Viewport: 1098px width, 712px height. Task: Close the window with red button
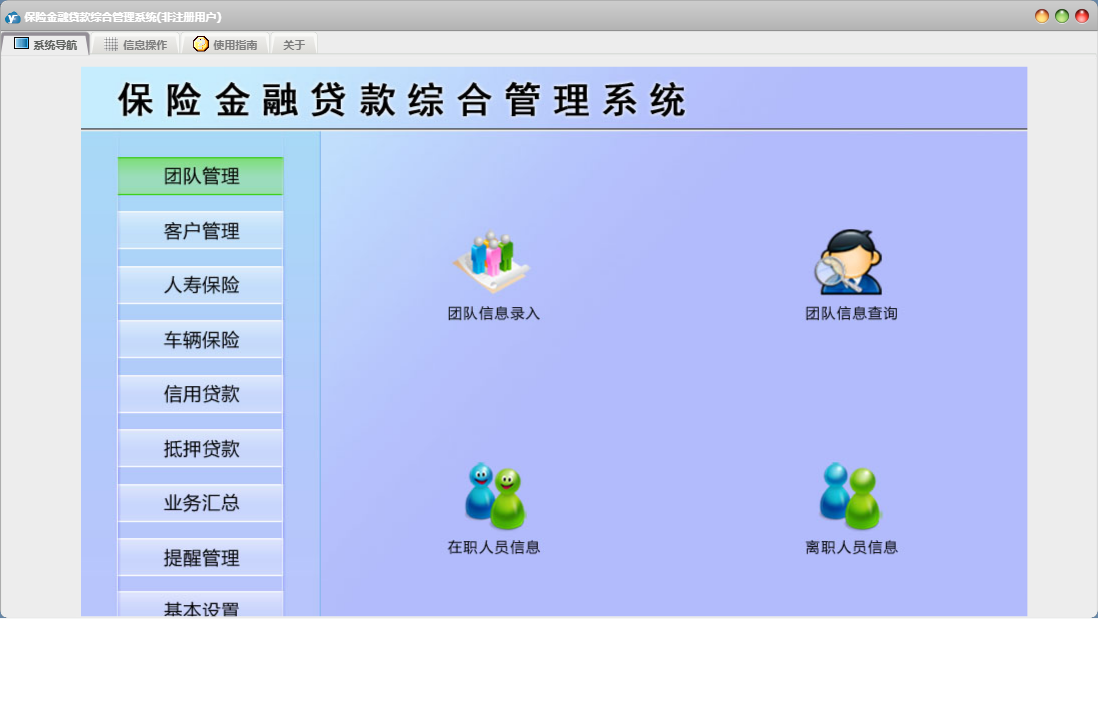[1082, 16]
